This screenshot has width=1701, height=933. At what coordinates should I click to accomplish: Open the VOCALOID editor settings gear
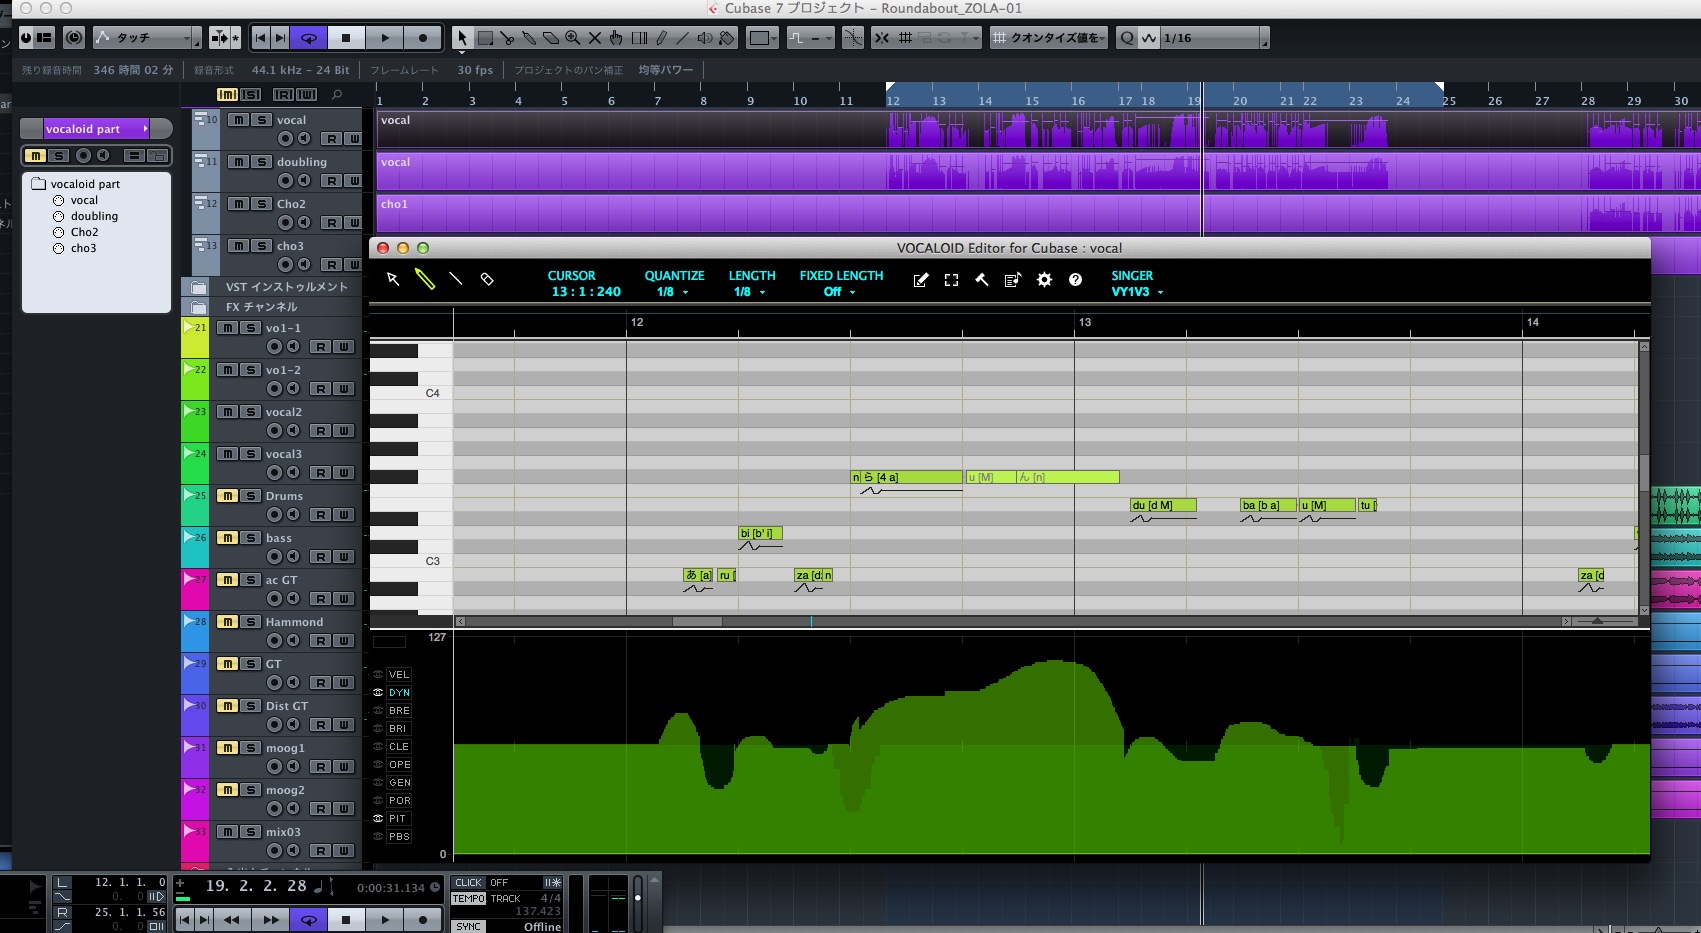(1044, 280)
